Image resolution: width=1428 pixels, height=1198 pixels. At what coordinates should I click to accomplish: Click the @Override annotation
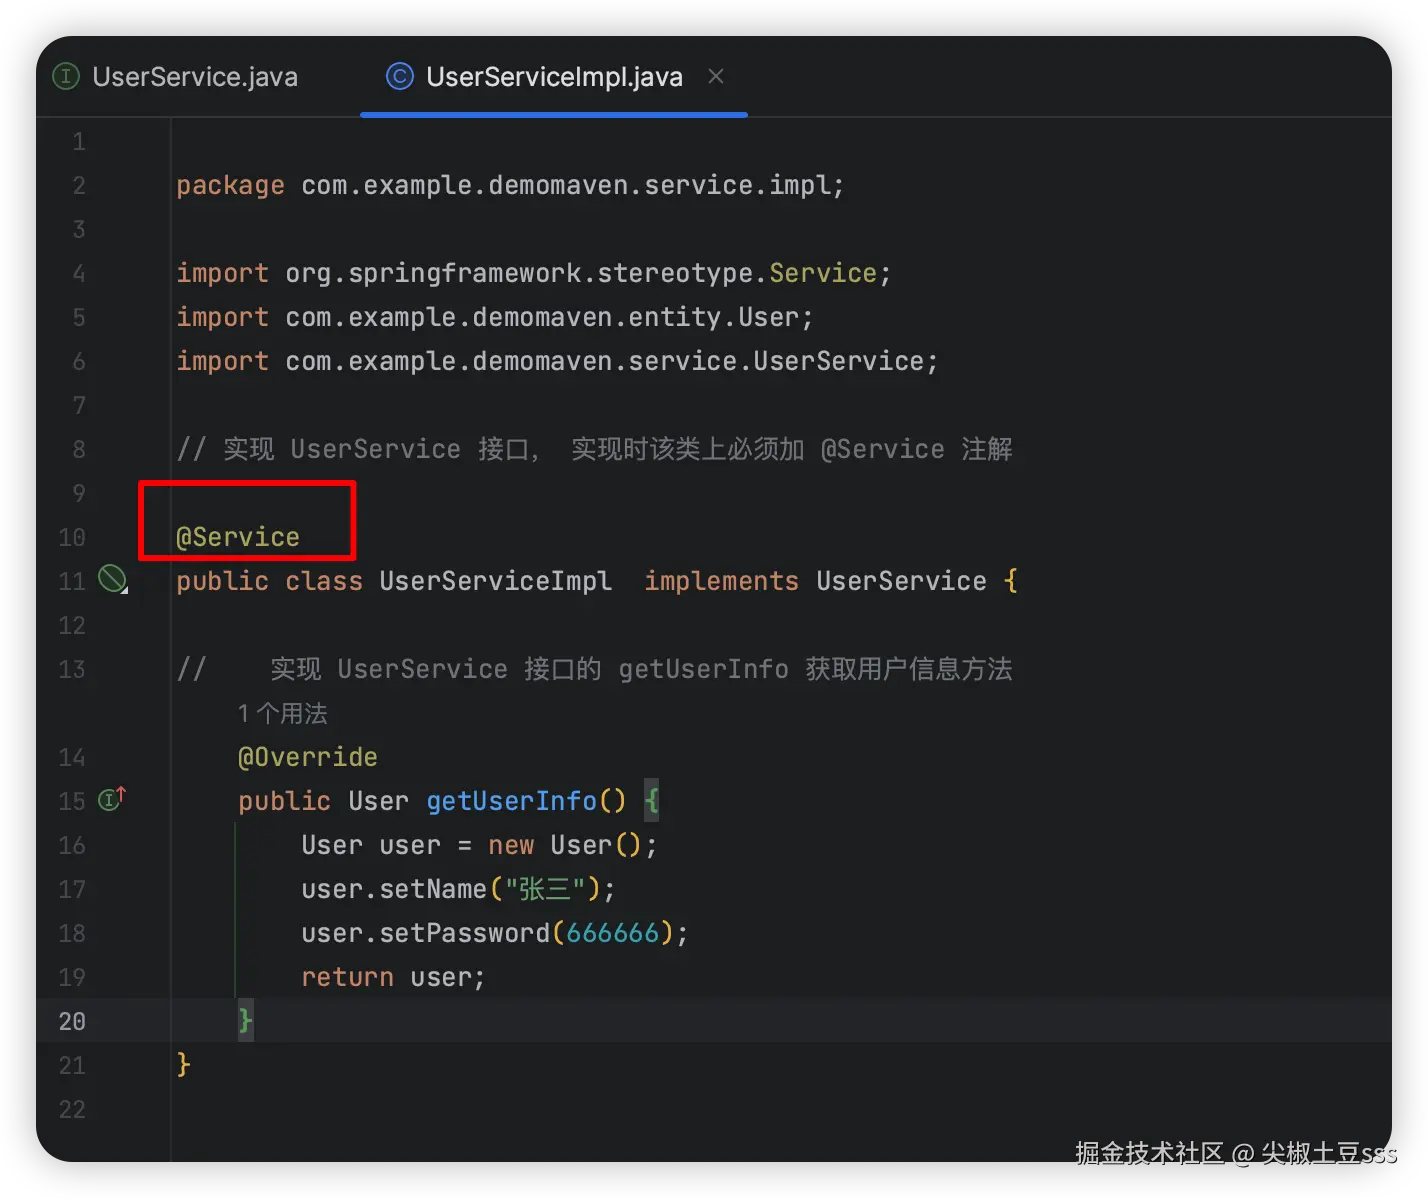tap(308, 757)
